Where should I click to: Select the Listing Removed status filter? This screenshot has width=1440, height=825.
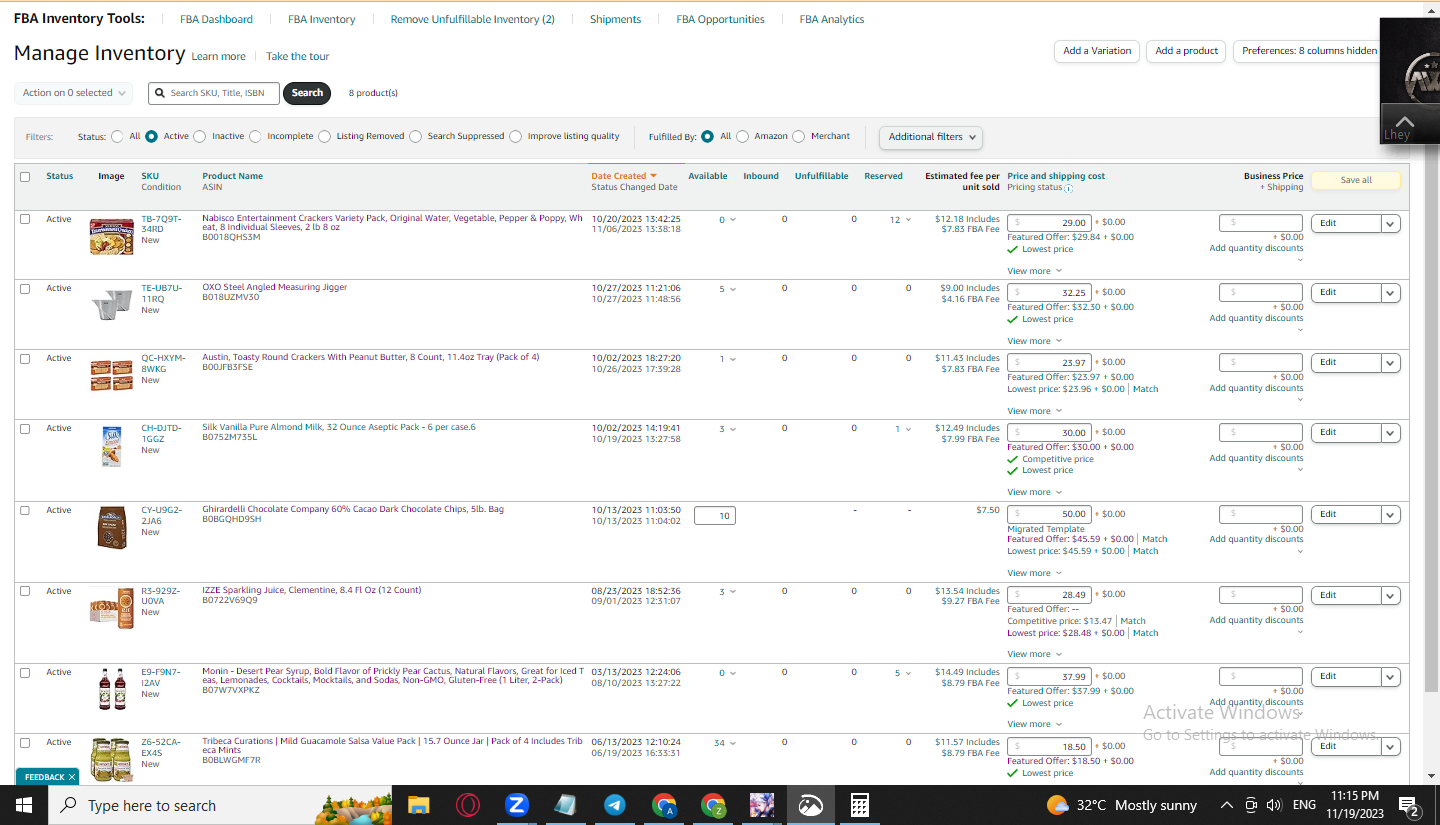tap(325, 136)
